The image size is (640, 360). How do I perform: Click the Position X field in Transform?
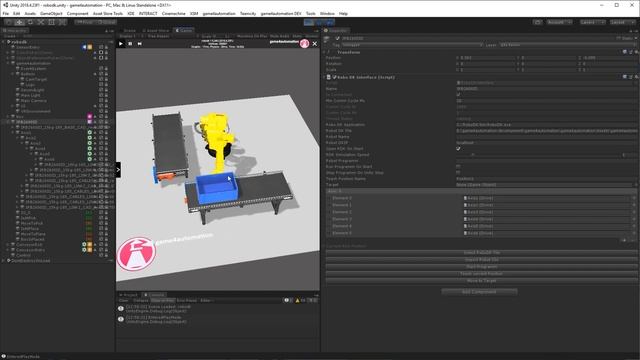(487, 58)
